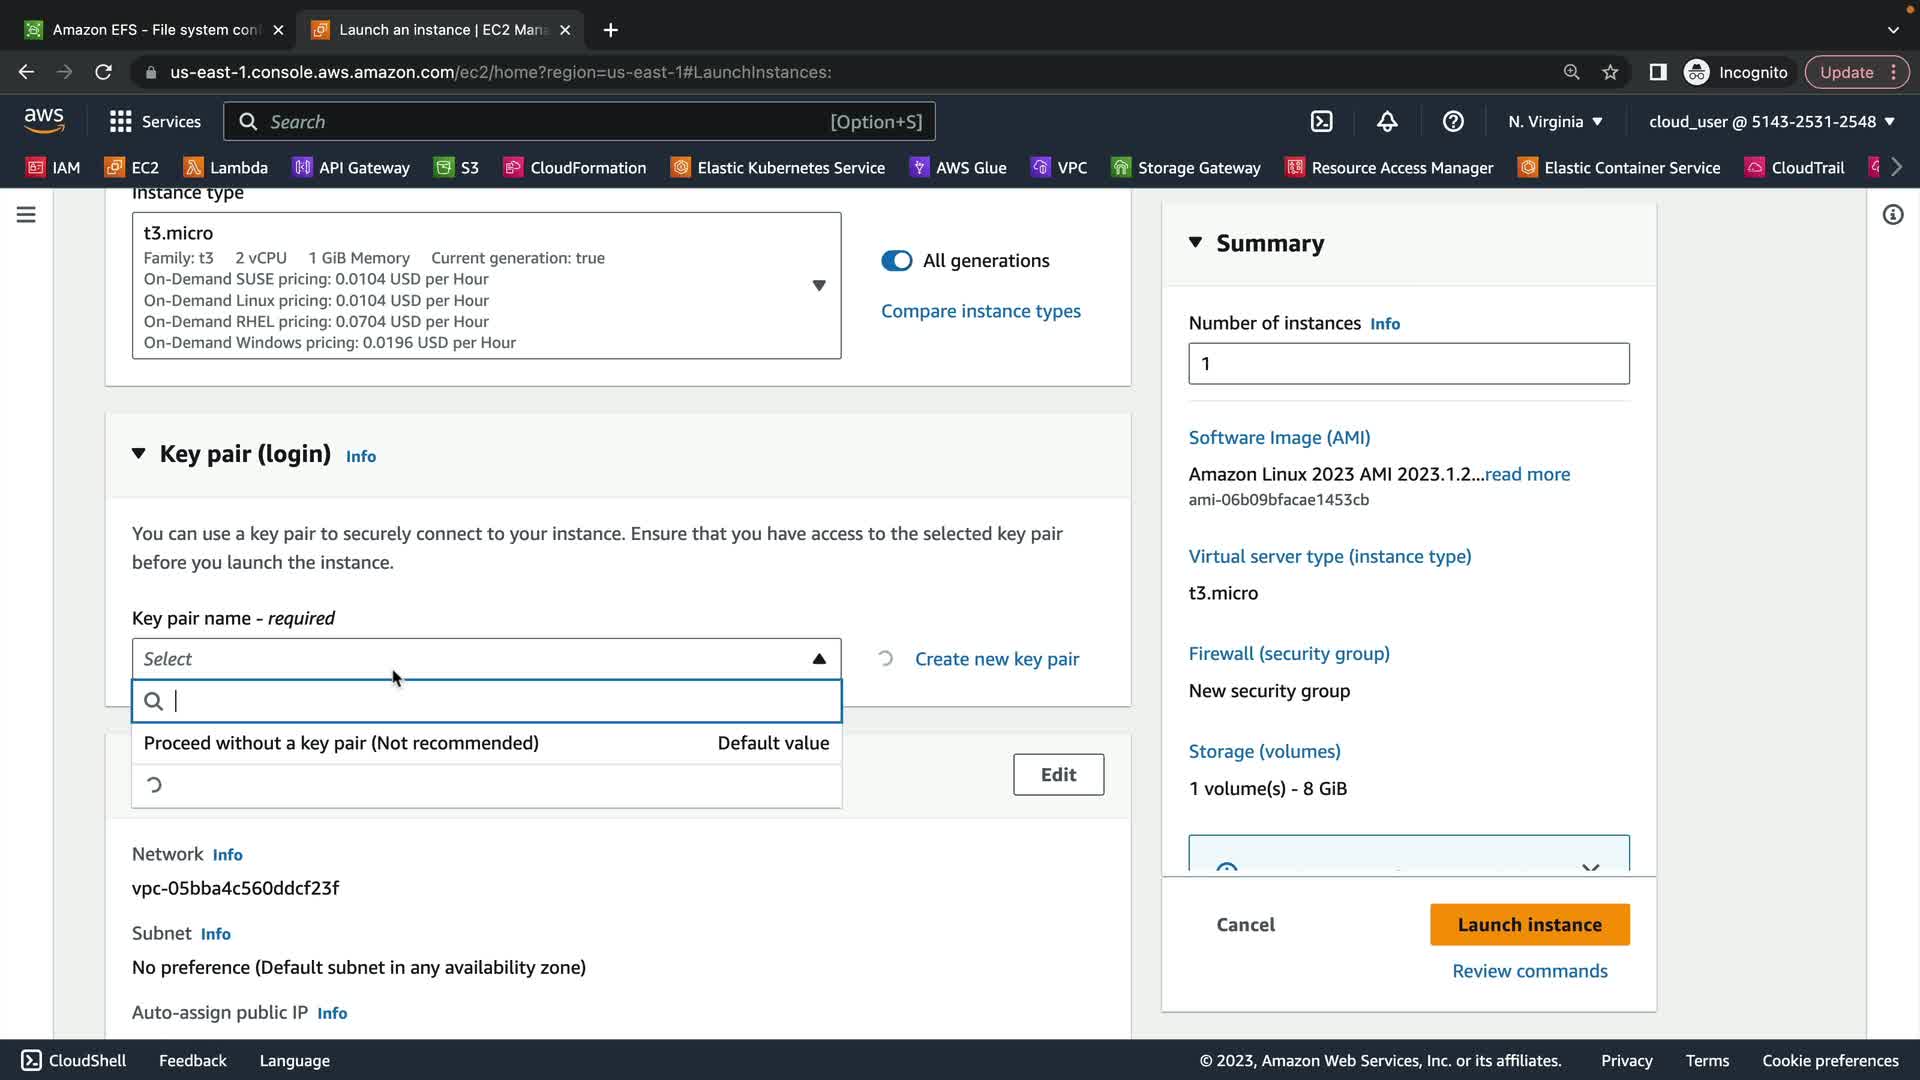Expand the hamburger side navigation menu
1920x1080 pixels.
coord(26,215)
